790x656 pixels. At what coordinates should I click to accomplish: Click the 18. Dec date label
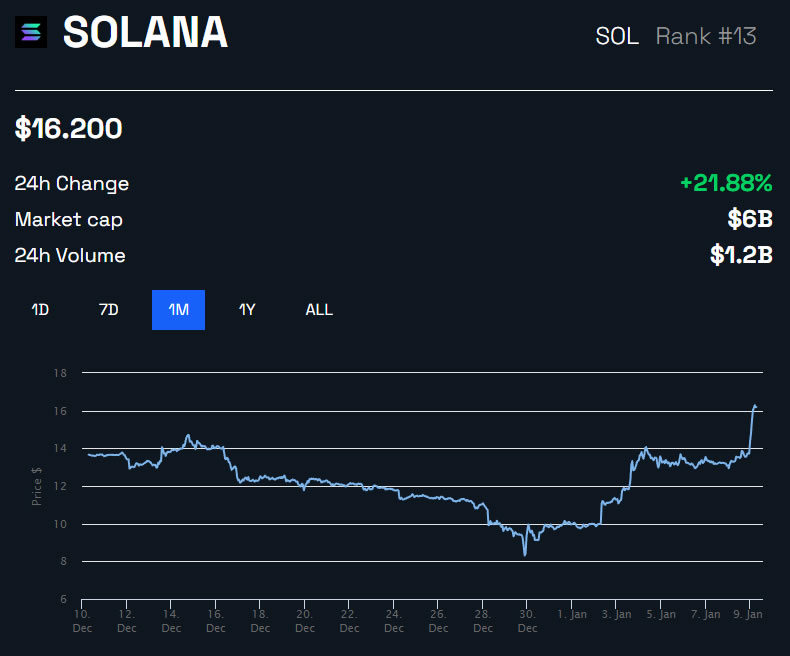pyautogui.click(x=260, y=621)
